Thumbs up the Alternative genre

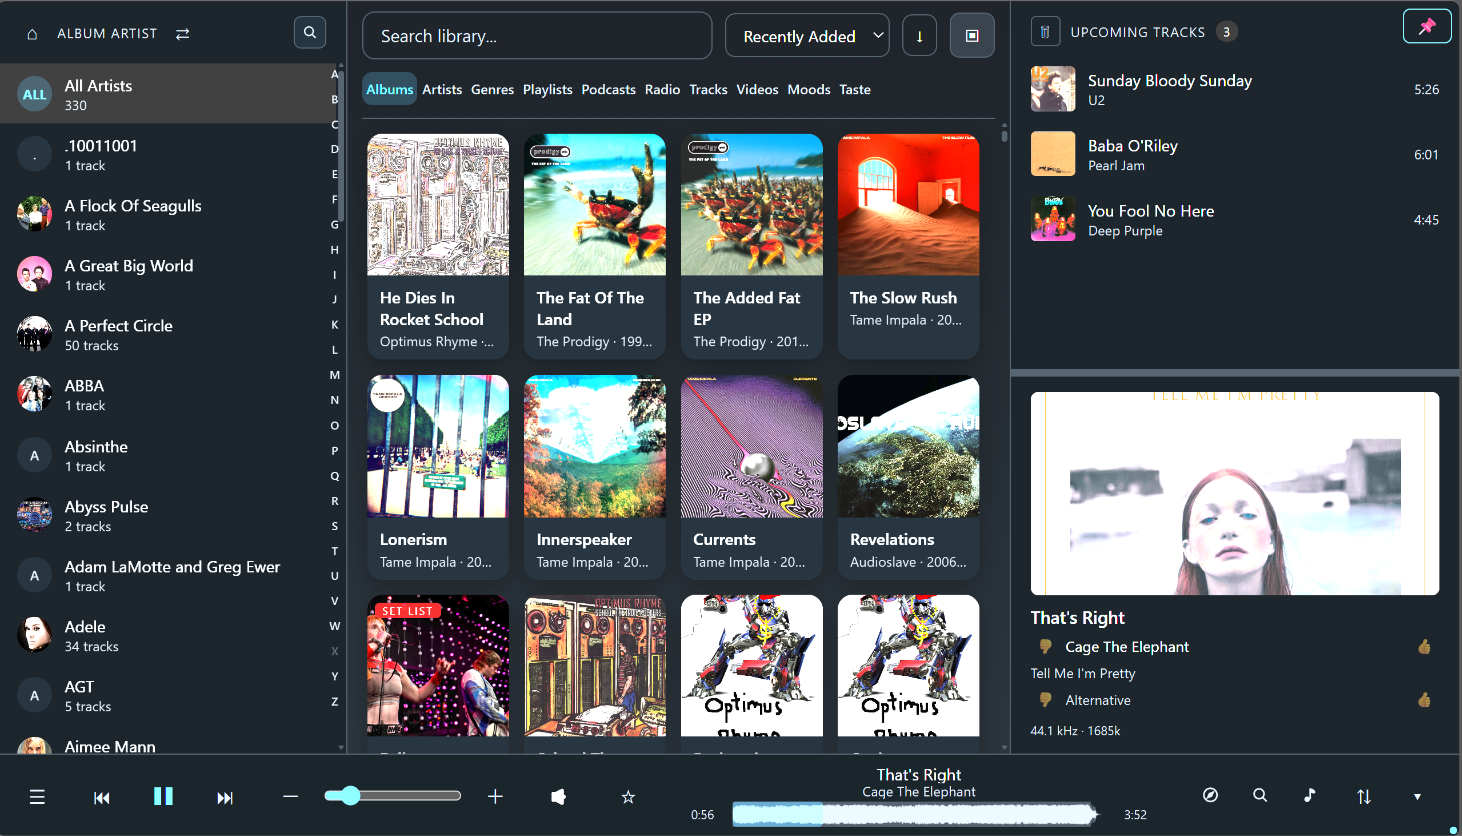[x=1424, y=700]
